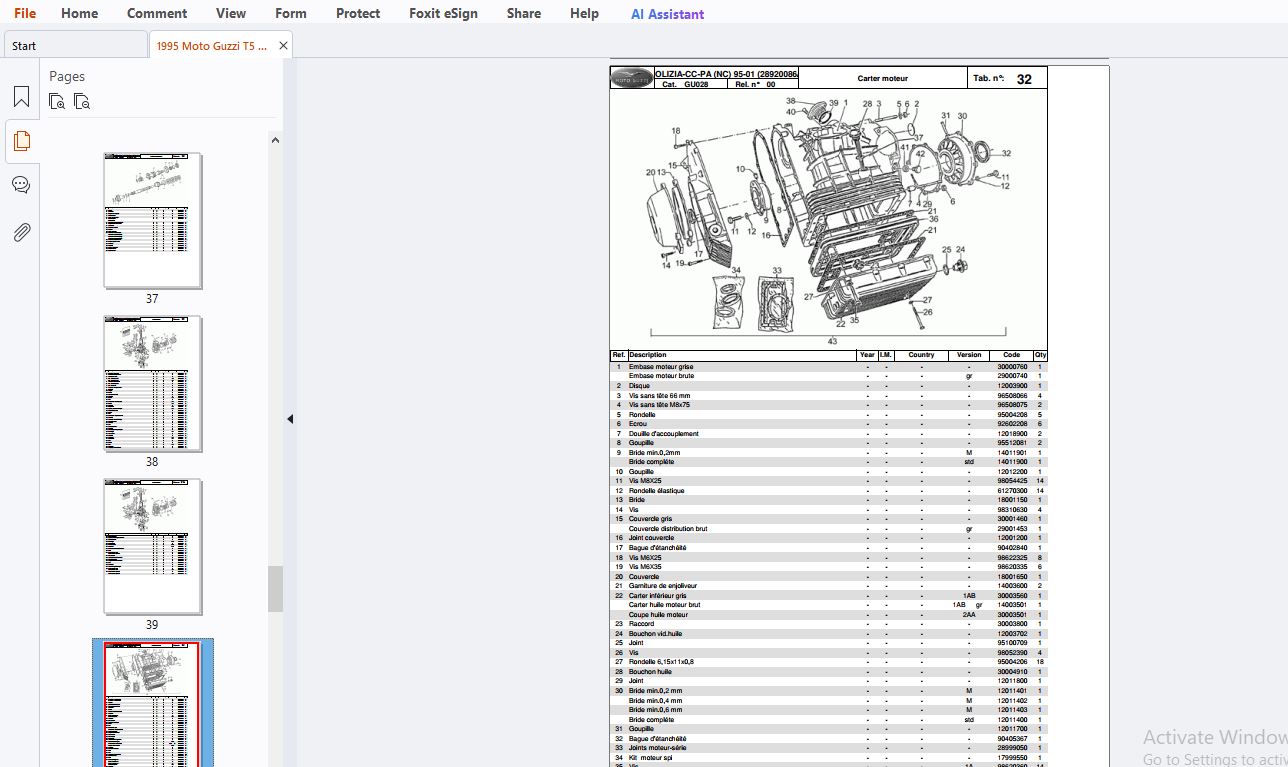Collapse the navigation panel with side arrow

tap(290, 419)
